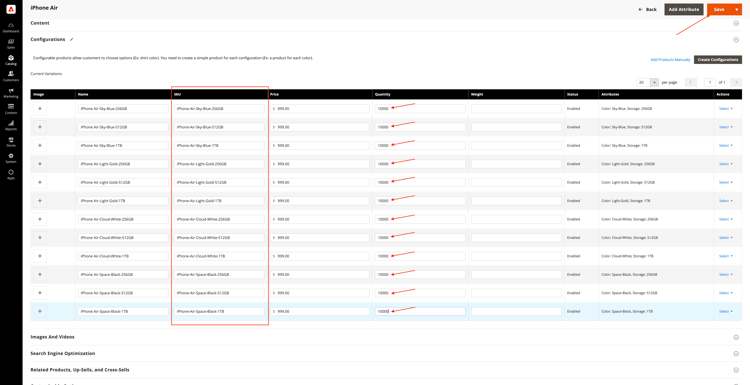Screen dimensions: 750x385
Task: Open the System sidebar menu
Action: [x=11, y=158]
